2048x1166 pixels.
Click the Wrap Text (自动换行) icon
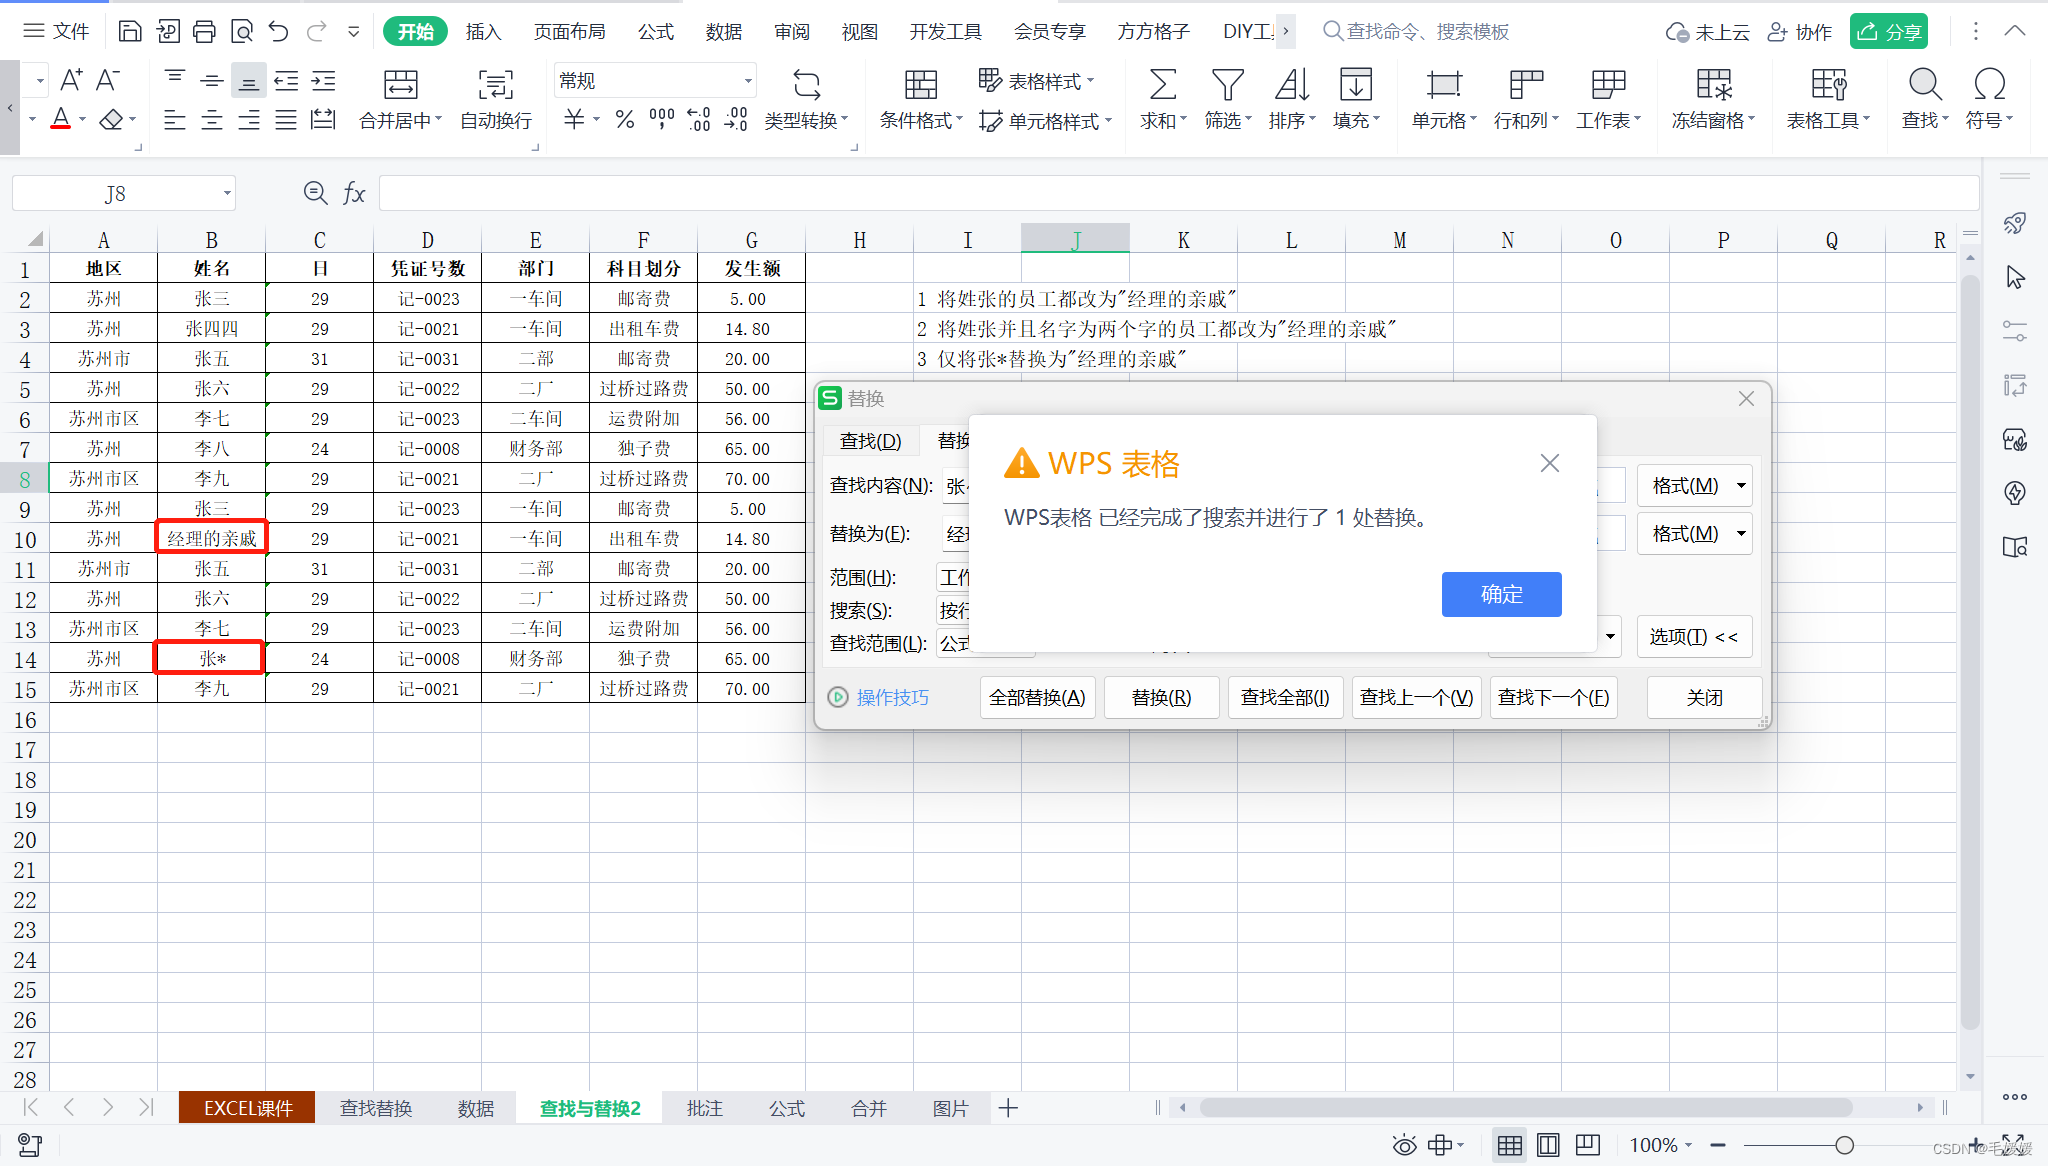click(495, 85)
